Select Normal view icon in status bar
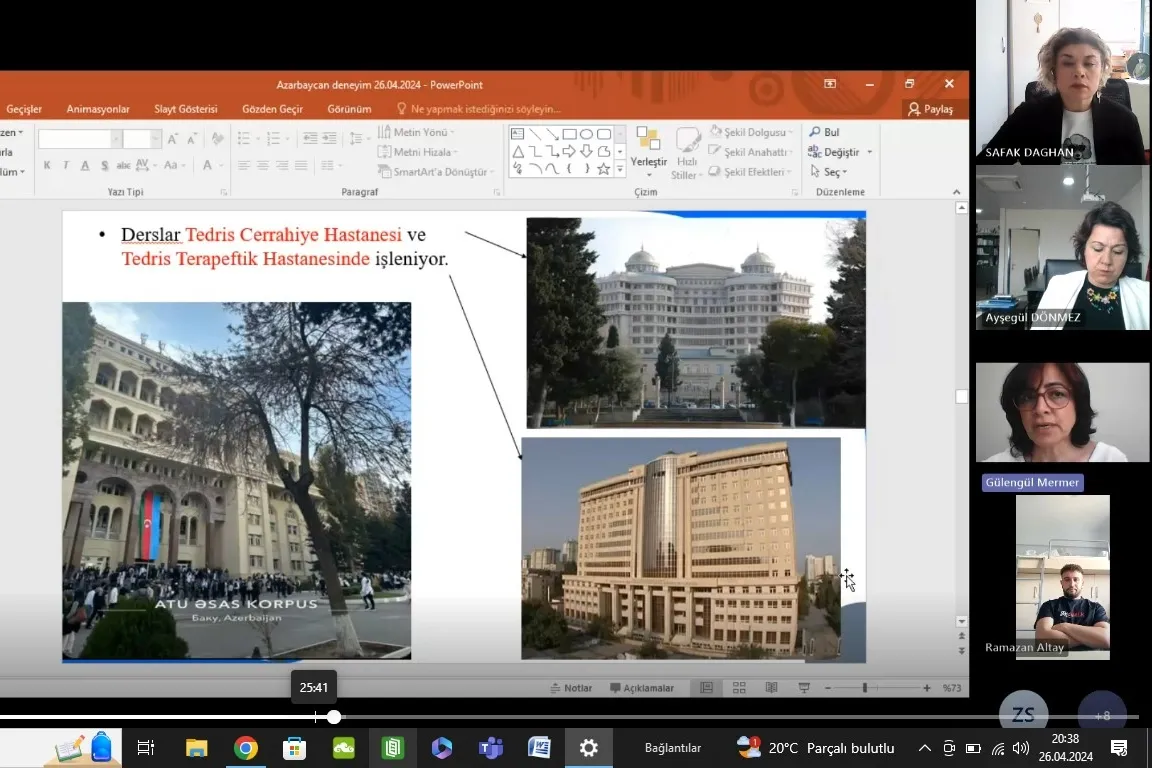The height and width of the screenshot is (768, 1152). (707, 688)
